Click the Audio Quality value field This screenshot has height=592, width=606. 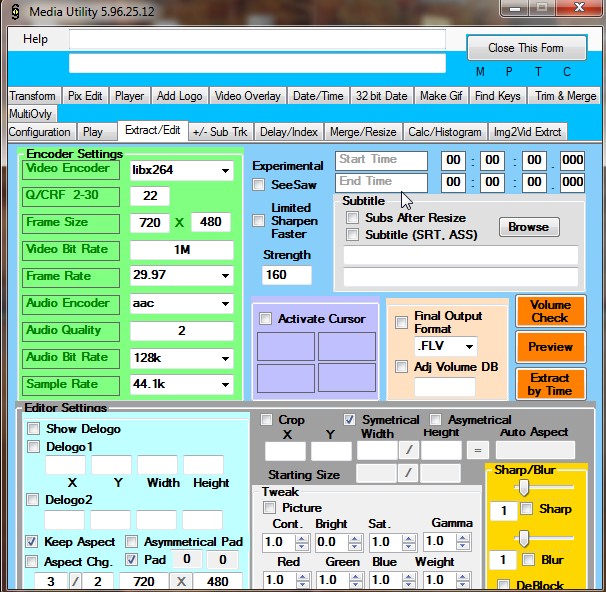[x=182, y=331]
